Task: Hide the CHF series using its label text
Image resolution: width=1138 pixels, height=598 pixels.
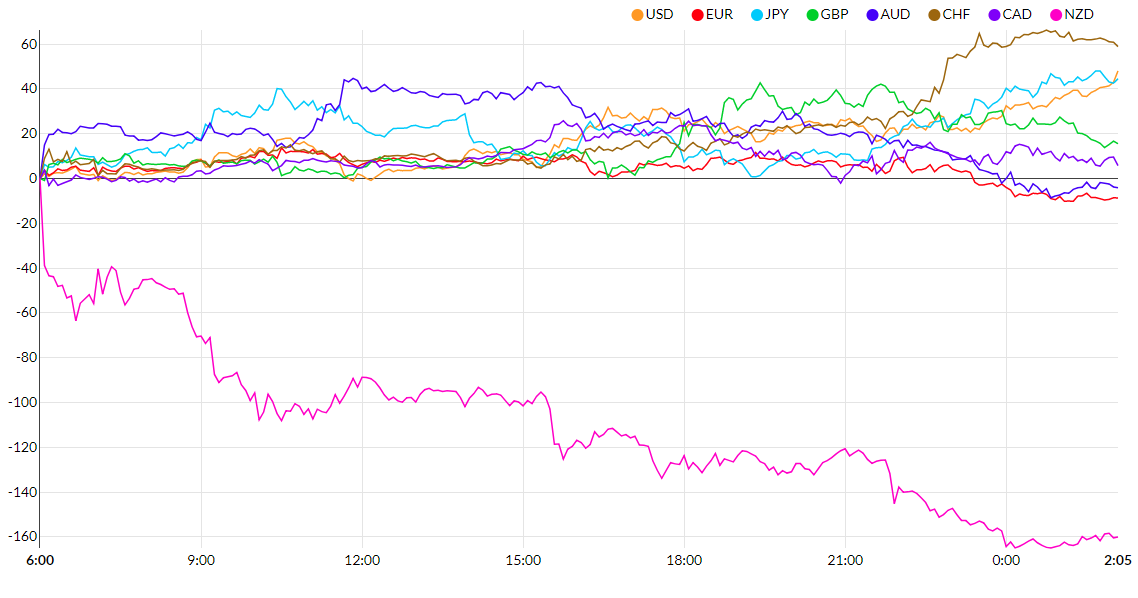Action: click(957, 15)
